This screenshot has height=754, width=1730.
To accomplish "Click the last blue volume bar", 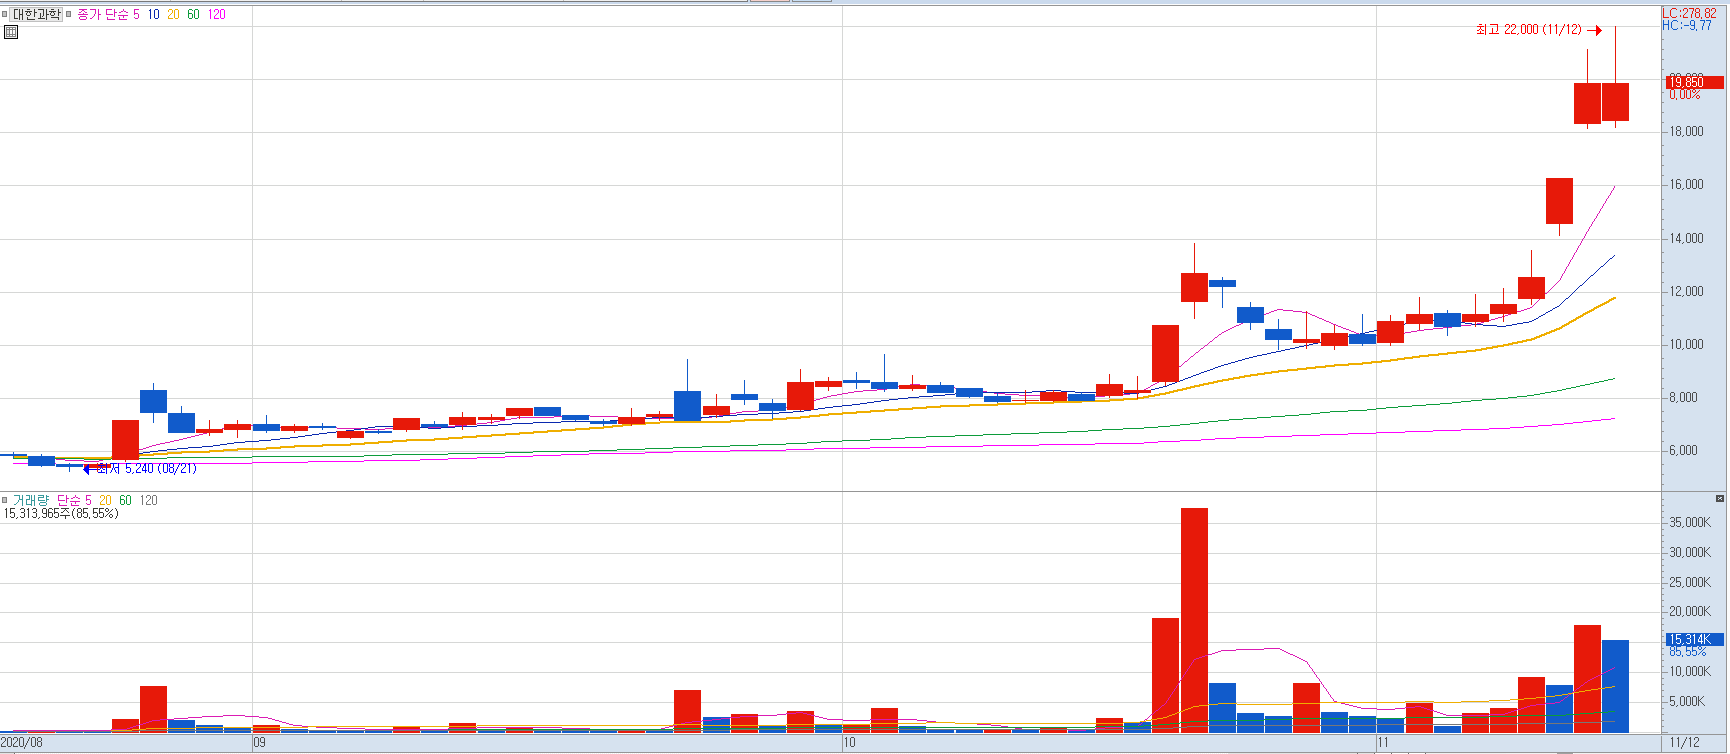I will click(x=1615, y=686).
